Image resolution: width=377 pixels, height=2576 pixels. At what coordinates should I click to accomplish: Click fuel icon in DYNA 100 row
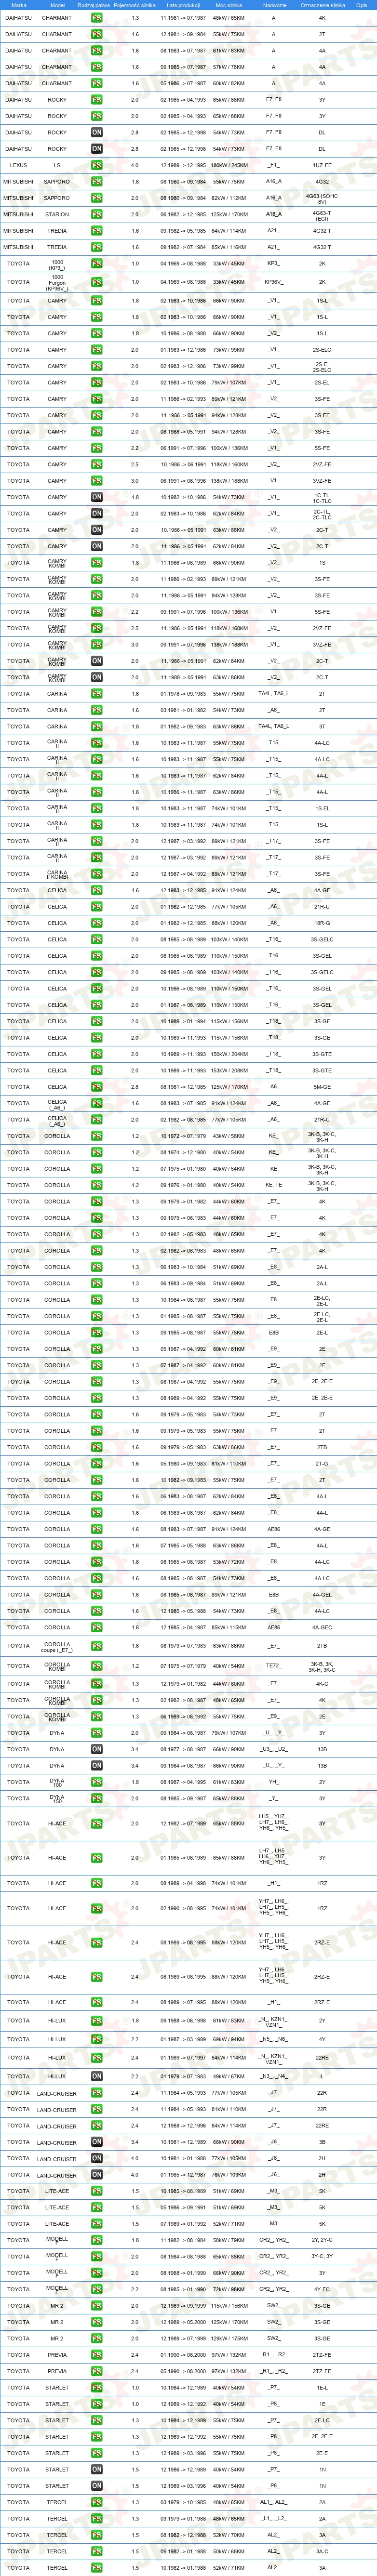pyautogui.click(x=97, y=1782)
